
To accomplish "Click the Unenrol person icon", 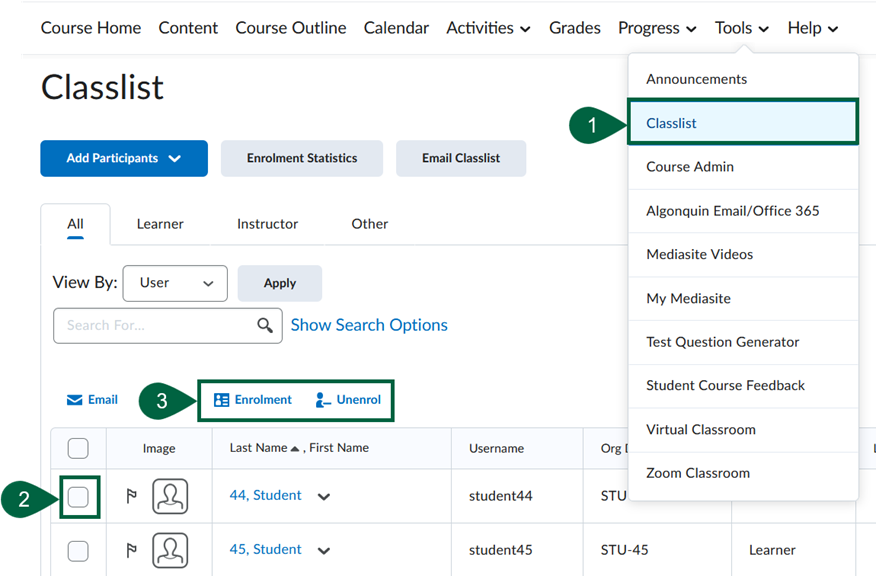I will [321, 399].
